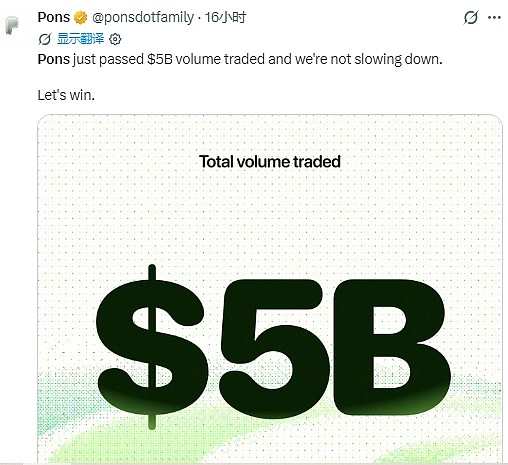Click the 16小时 post timestamp

[225, 17]
